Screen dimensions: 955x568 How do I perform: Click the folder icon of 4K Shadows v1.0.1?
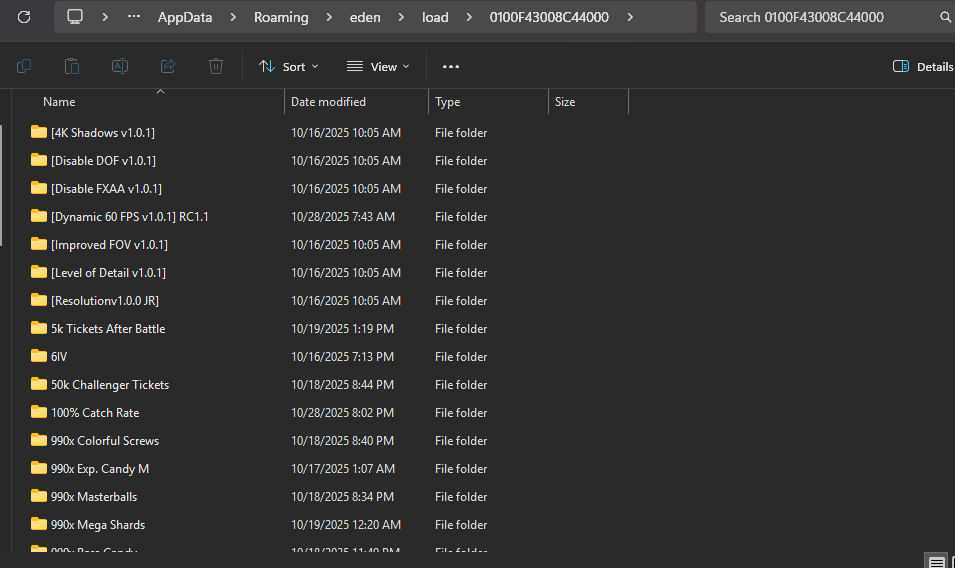point(39,132)
